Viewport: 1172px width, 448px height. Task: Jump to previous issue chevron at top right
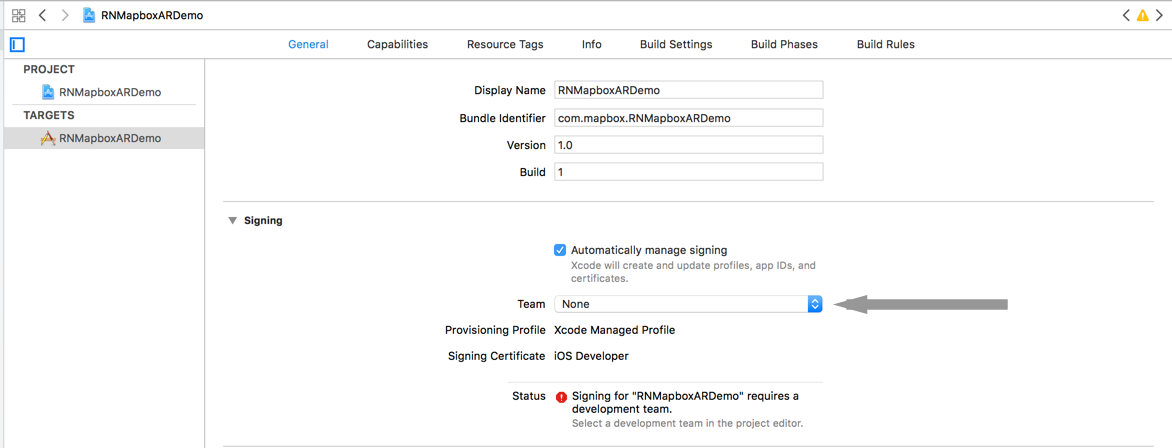pyautogui.click(x=1126, y=16)
